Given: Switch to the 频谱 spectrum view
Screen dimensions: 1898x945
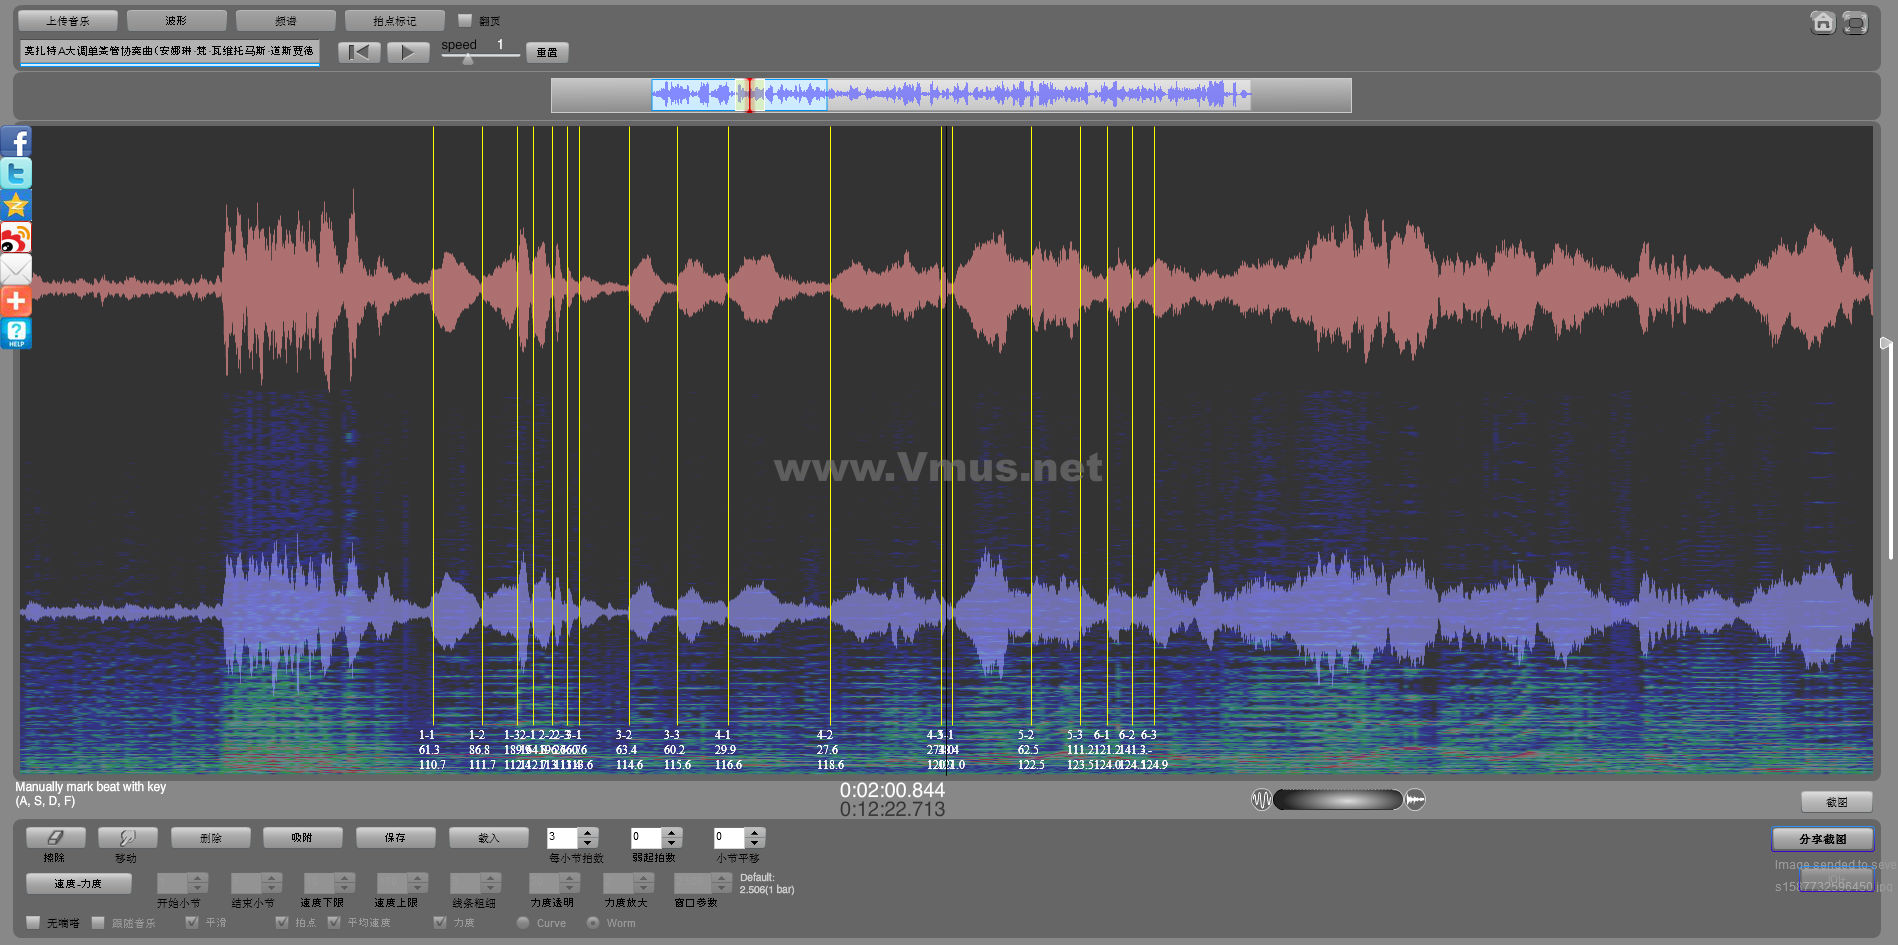Looking at the screenshot, I should (285, 21).
